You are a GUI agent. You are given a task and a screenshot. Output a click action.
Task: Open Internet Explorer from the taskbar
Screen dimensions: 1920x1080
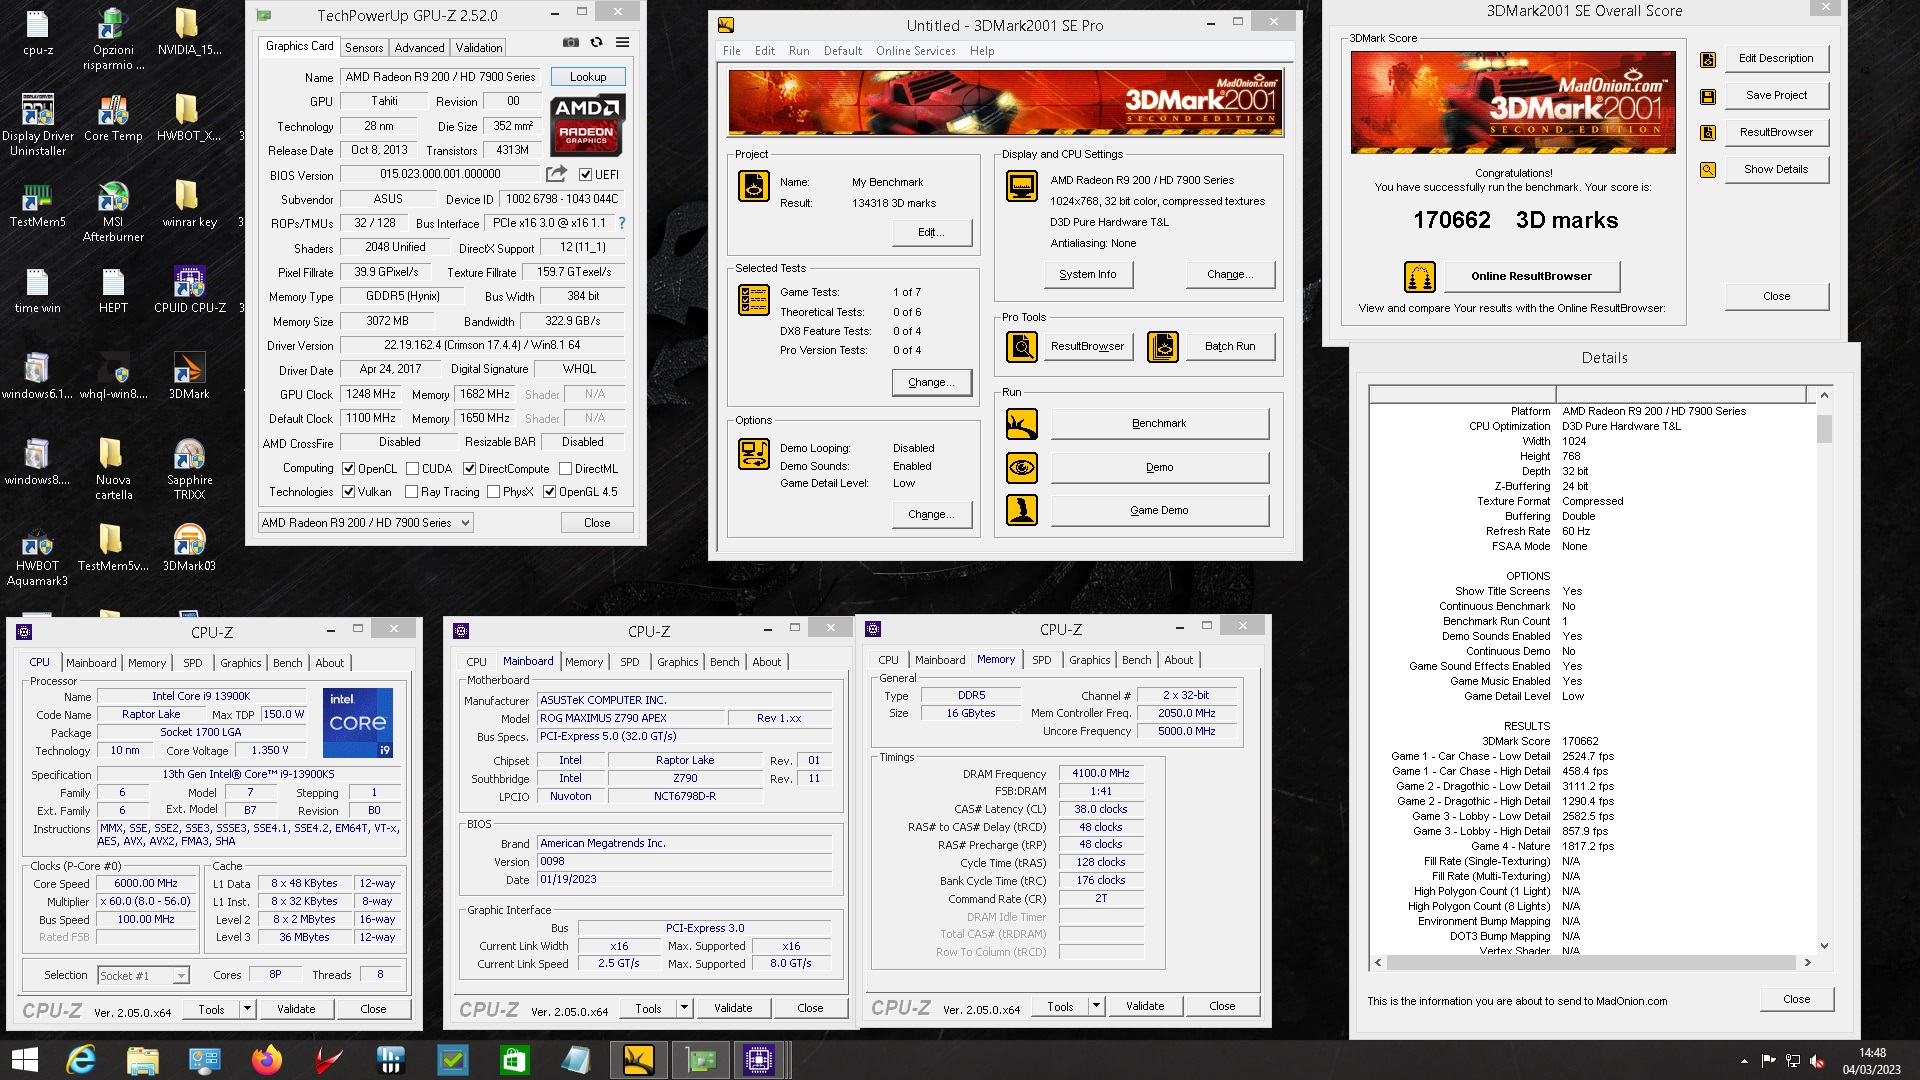click(81, 1059)
